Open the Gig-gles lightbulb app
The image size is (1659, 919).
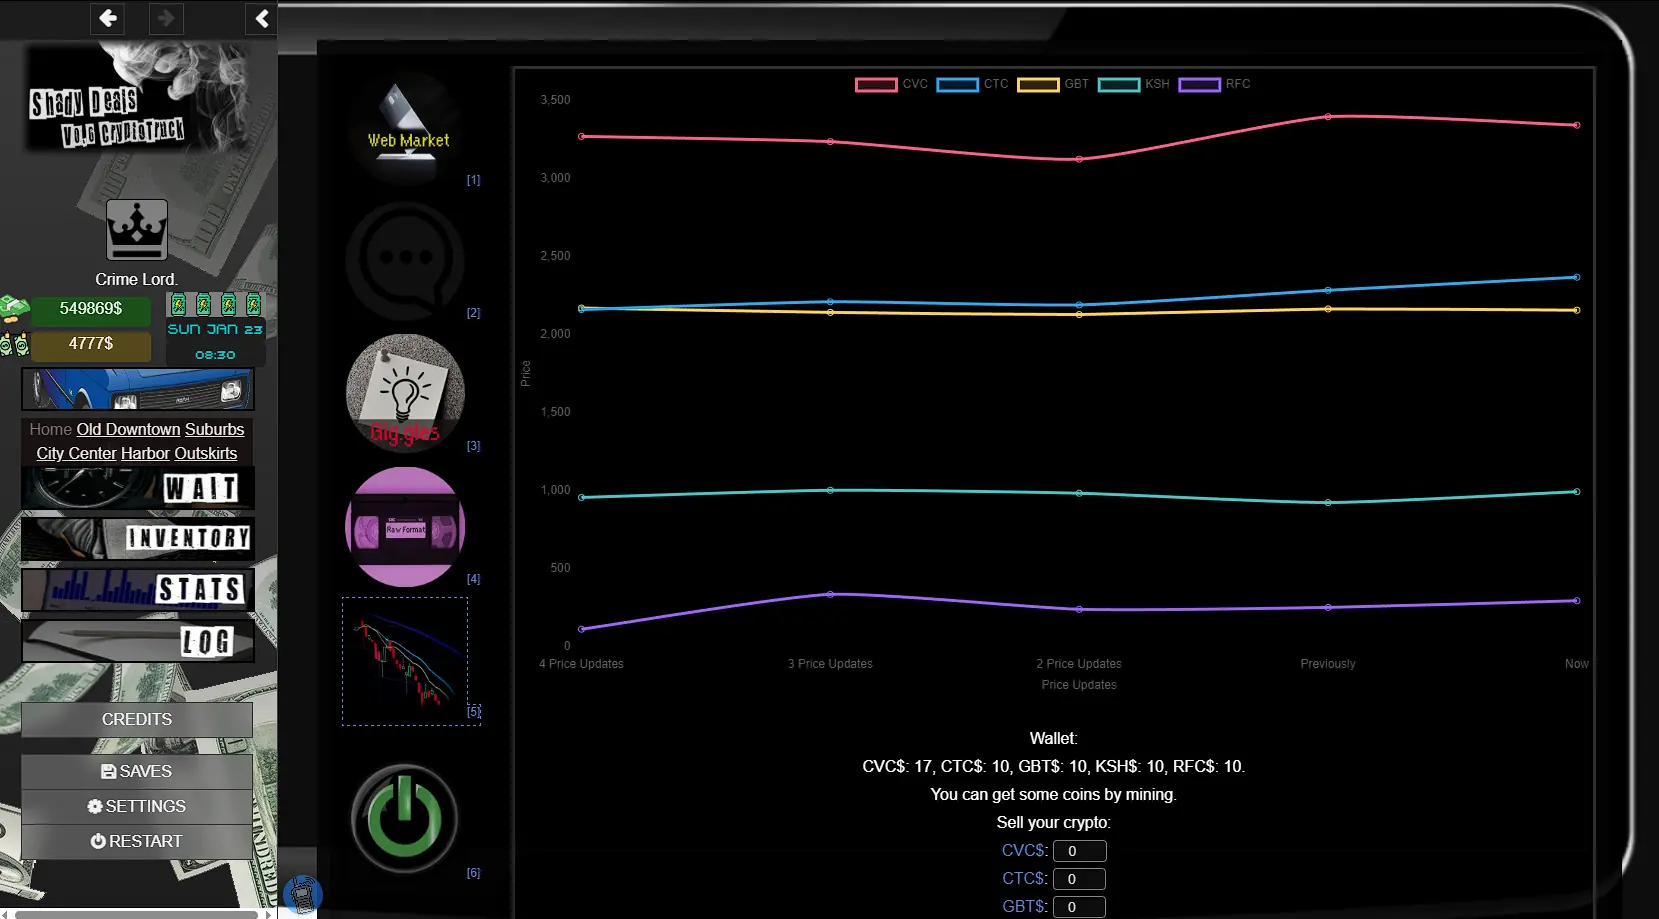(405, 393)
